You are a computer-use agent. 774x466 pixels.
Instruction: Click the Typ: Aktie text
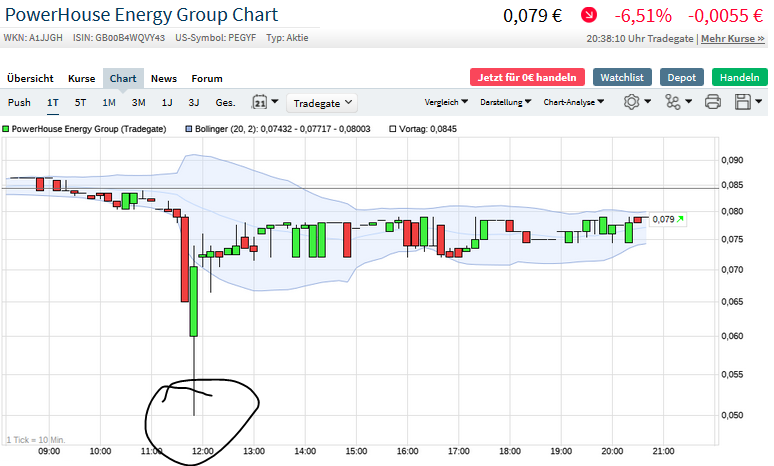click(x=287, y=38)
